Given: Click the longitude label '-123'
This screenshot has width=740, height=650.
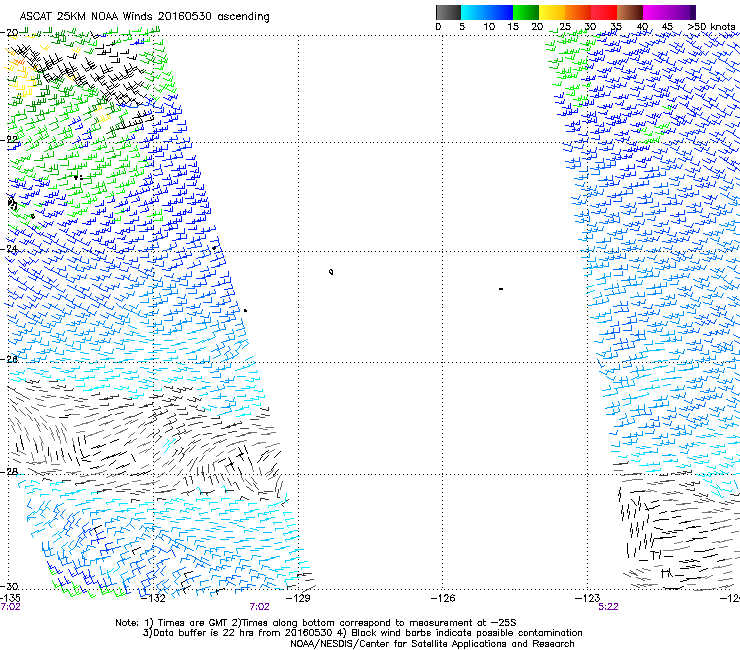Looking at the screenshot, I should click(x=588, y=598).
